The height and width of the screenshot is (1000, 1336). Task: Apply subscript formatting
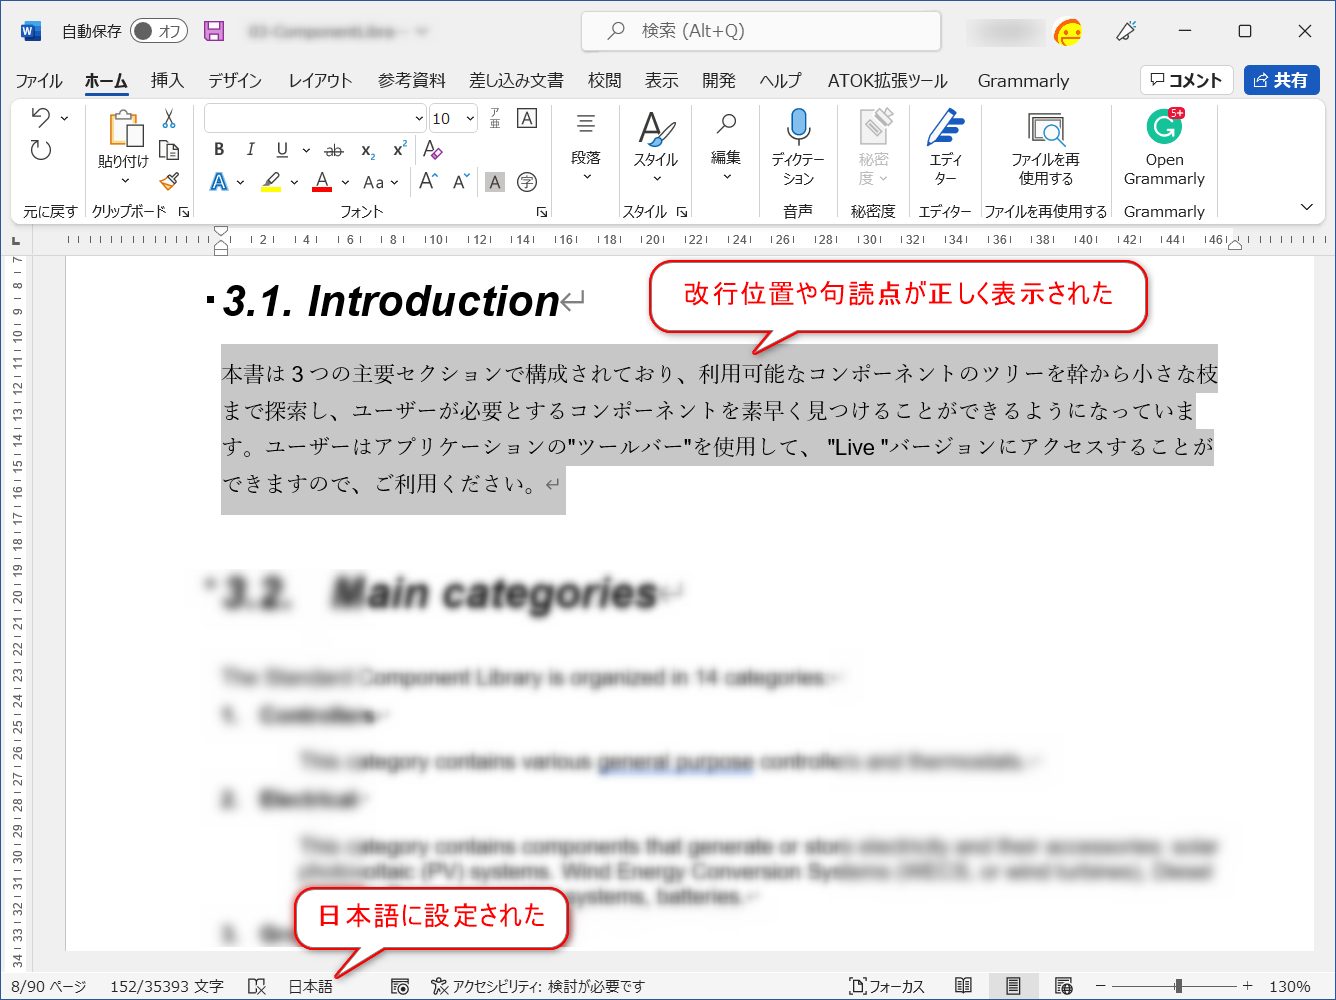point(368,150)
